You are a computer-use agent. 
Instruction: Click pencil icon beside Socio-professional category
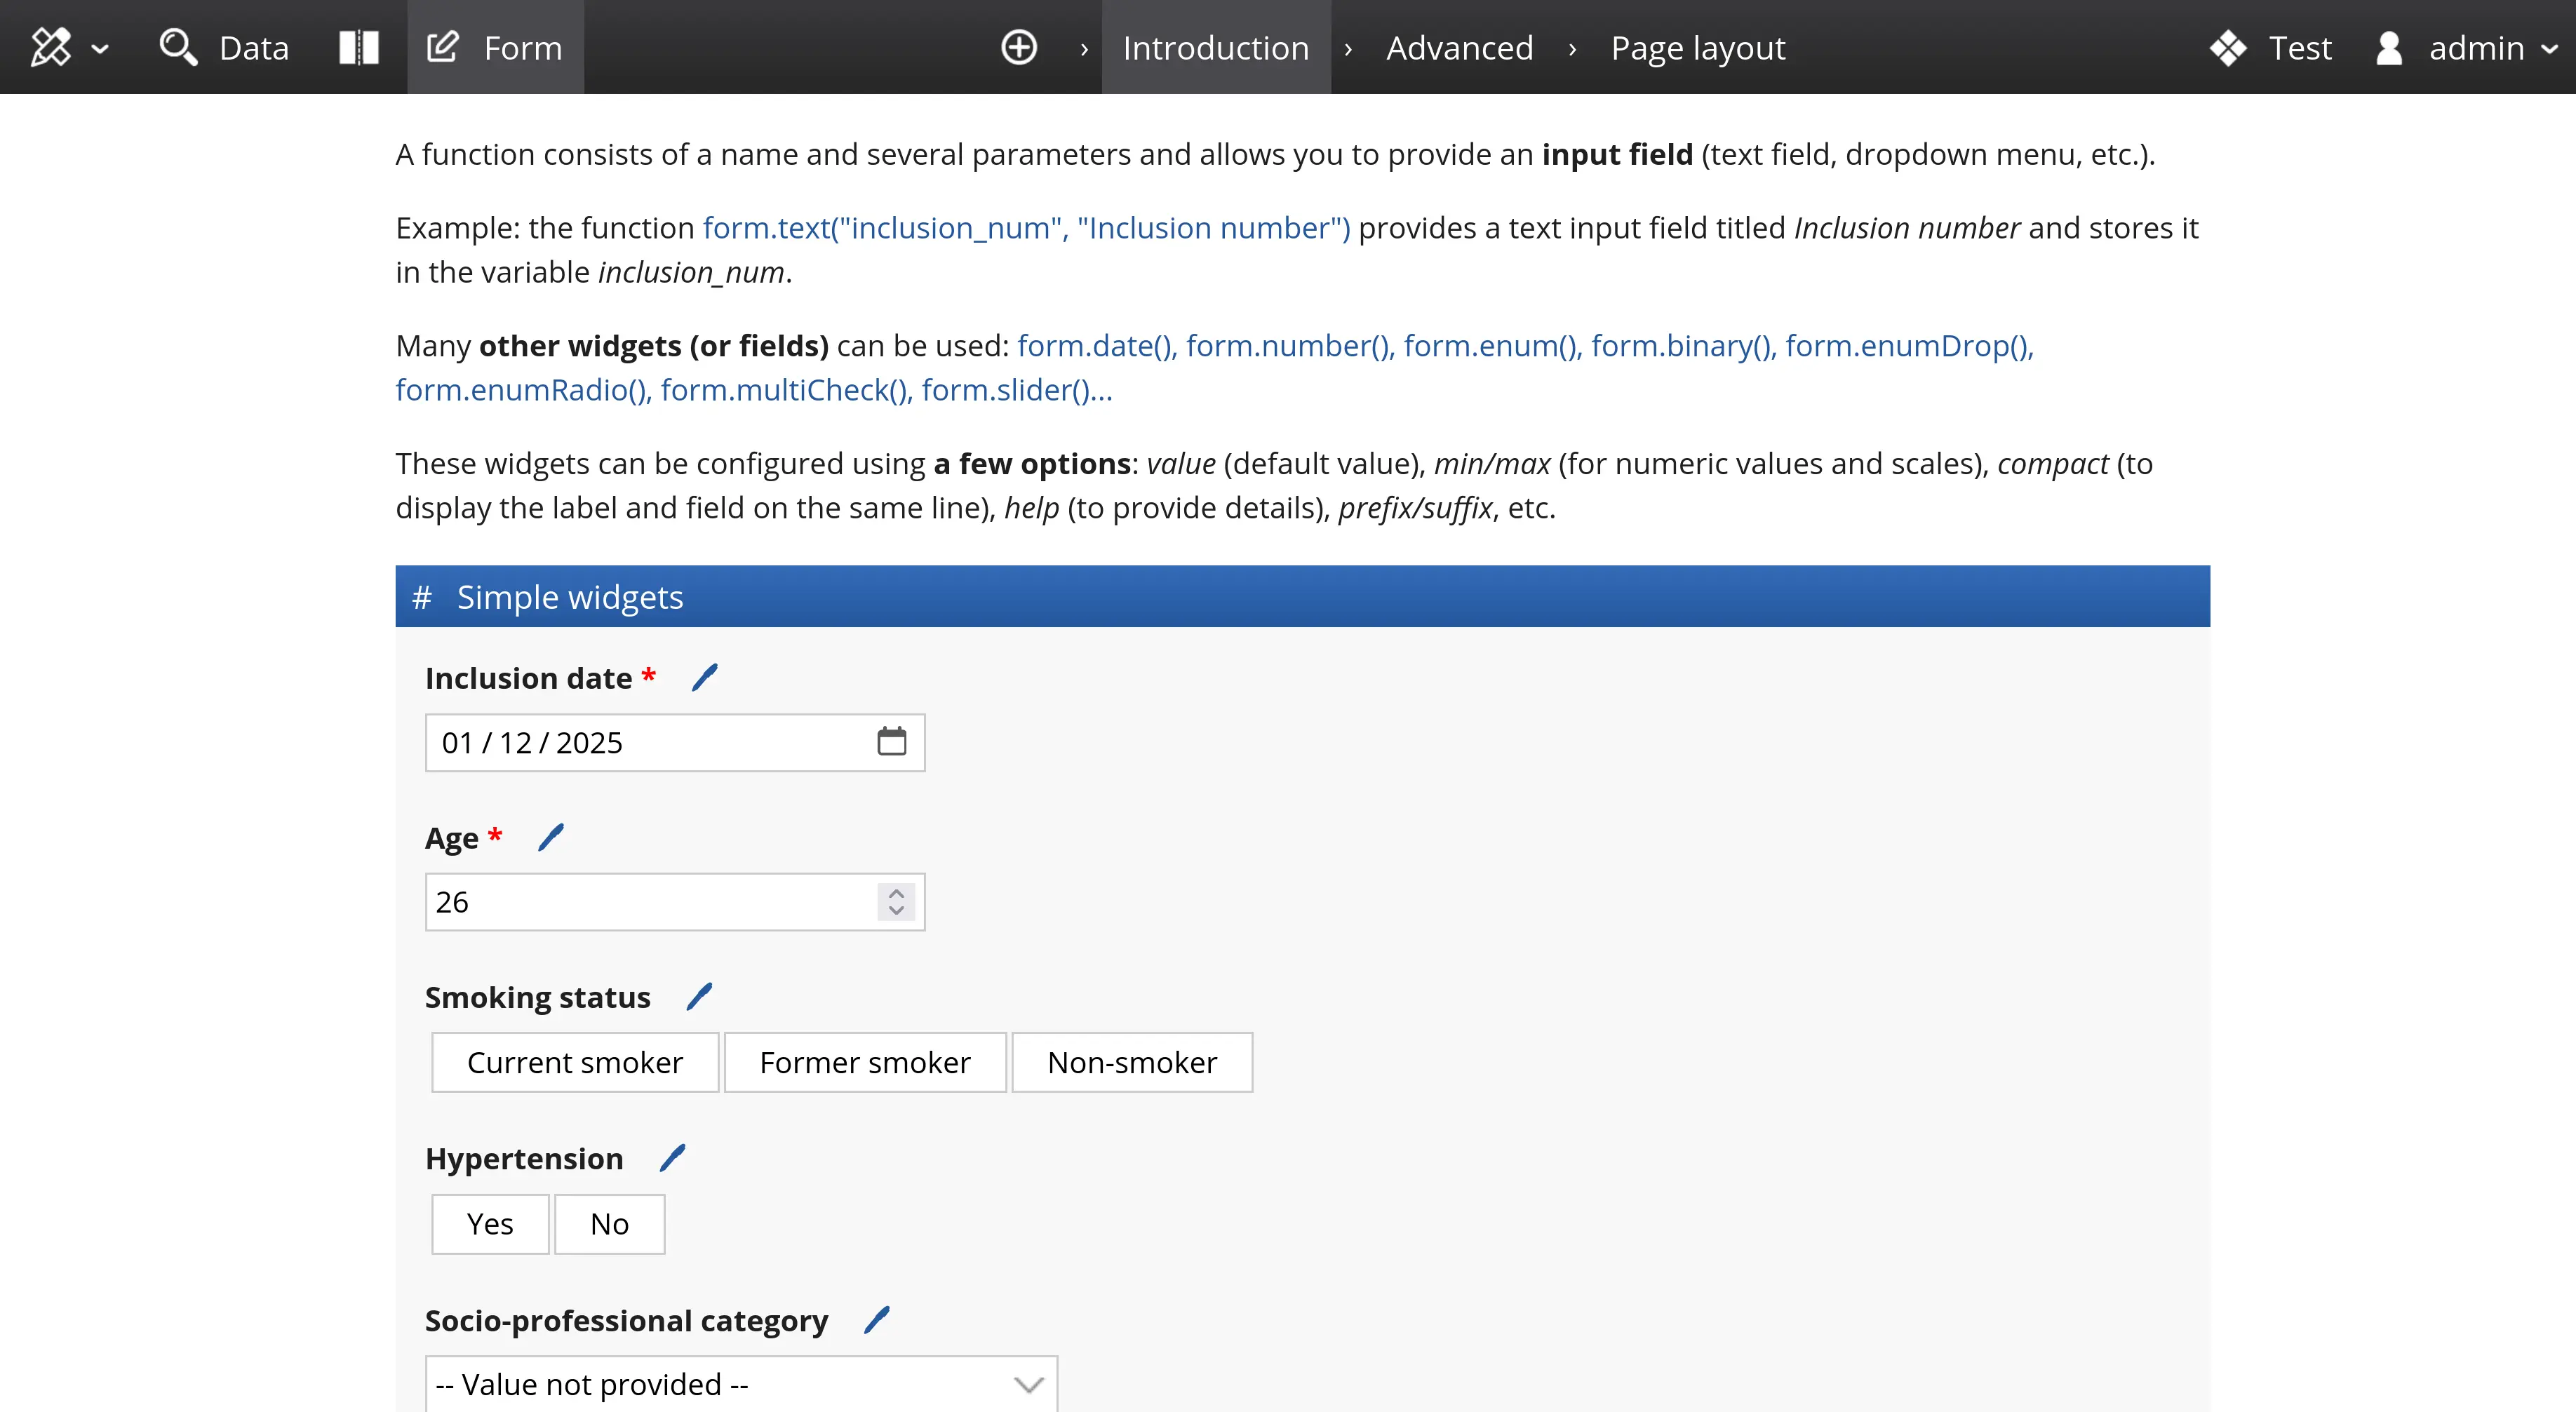(876, 1320)
